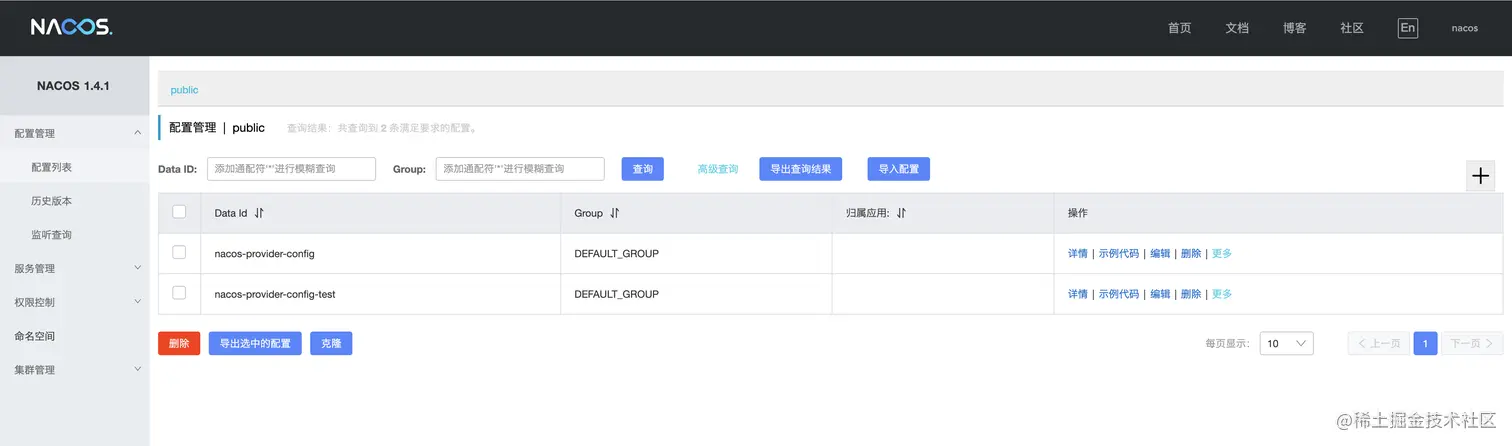Click the plus icon to add configuration
Screen dimensions: 1512x446
pos(1481,176)
